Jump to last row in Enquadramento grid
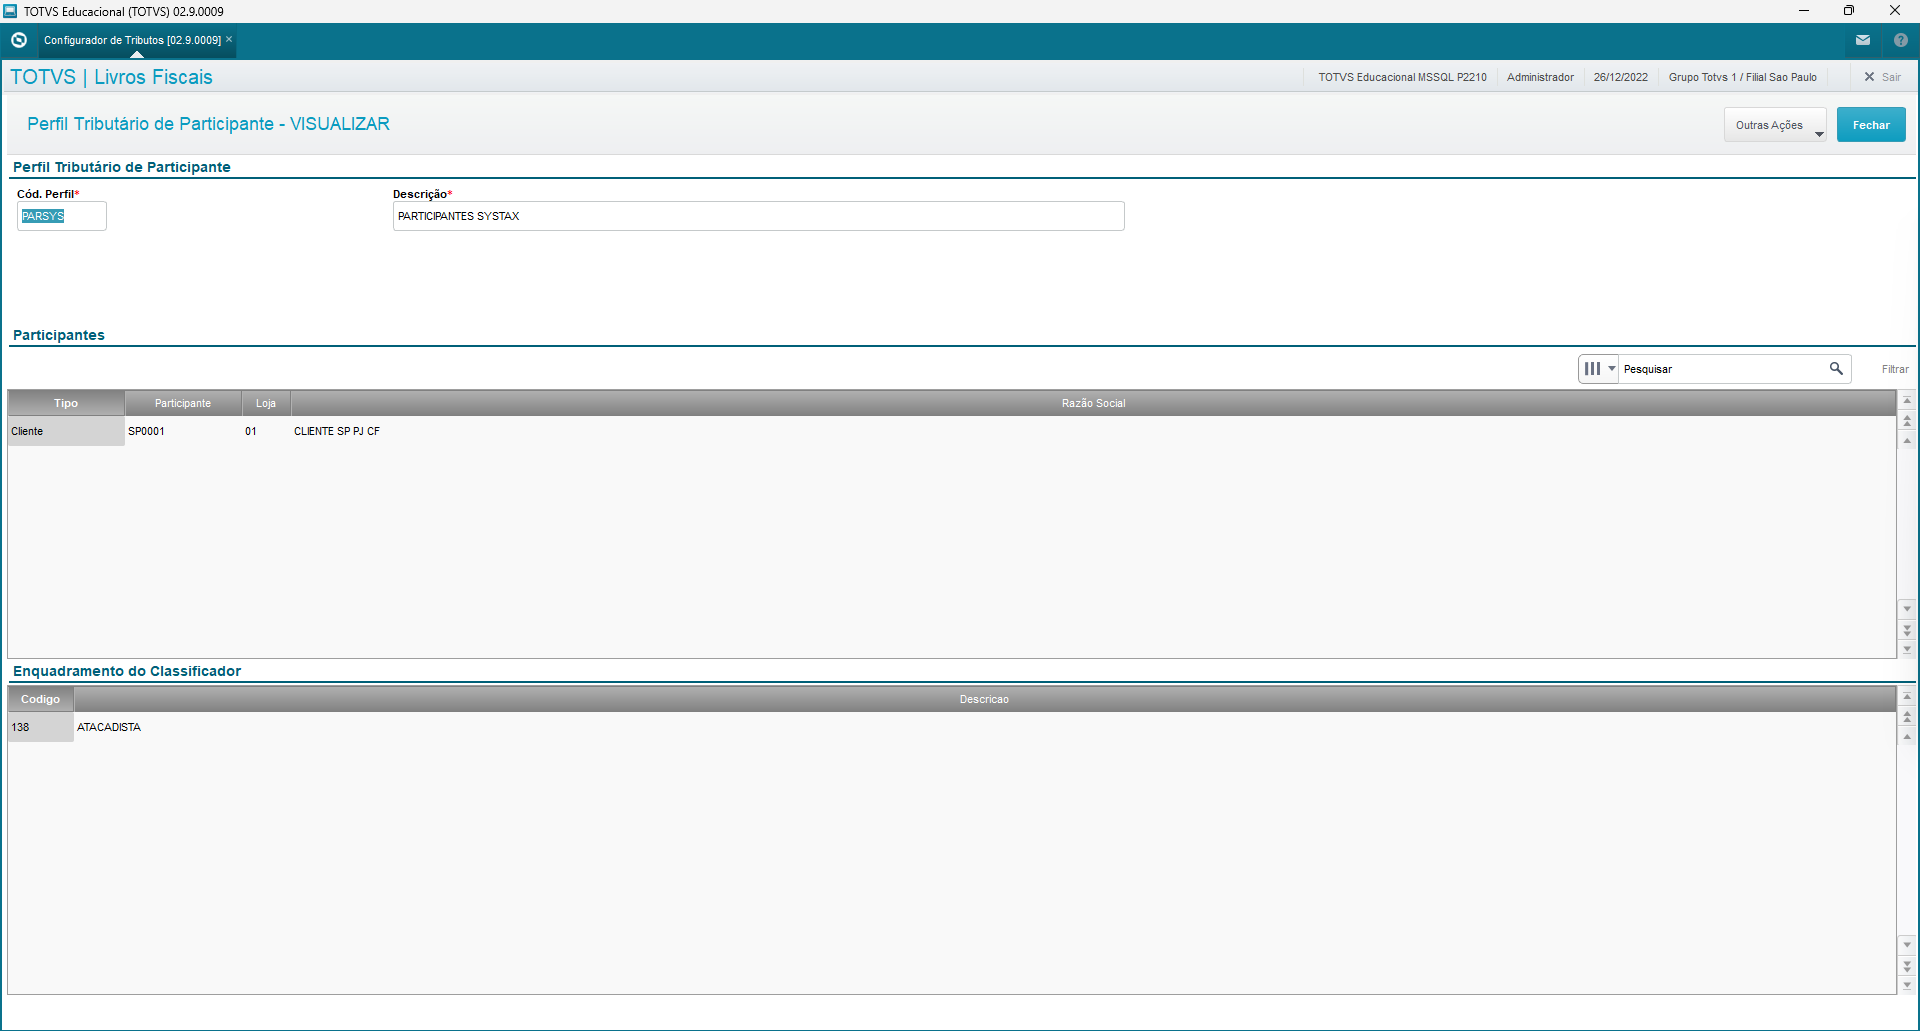The width and height of the screenshot is (1920, 1031). [1907, 985]
